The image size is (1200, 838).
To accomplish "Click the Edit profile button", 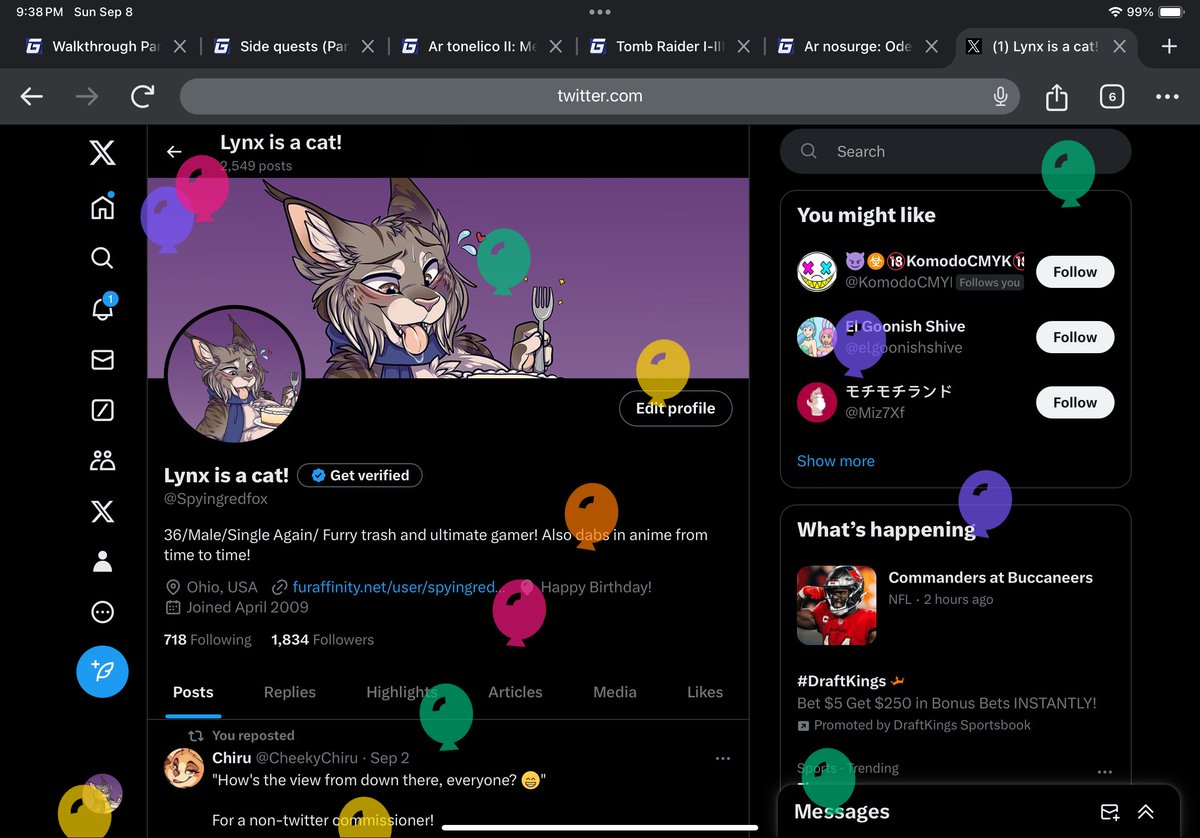I will (x=675, y=408).
